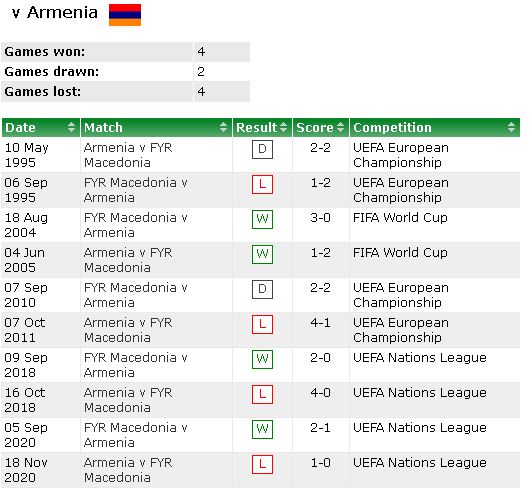The image size is (529, 495).
Task: Click the L result badge for 06 Sep 1995
Action: (x=262, y=184)
